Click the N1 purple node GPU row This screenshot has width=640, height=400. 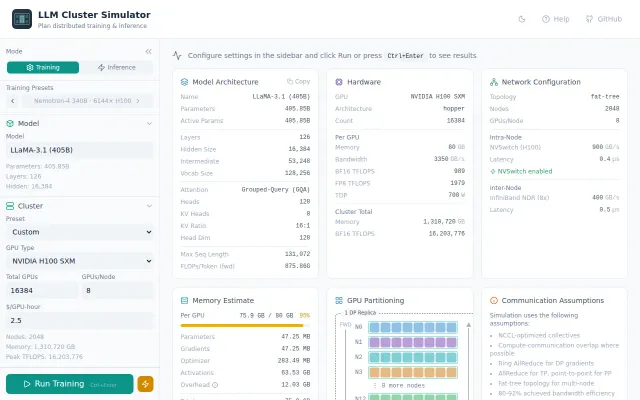click(x=413, y=342)
